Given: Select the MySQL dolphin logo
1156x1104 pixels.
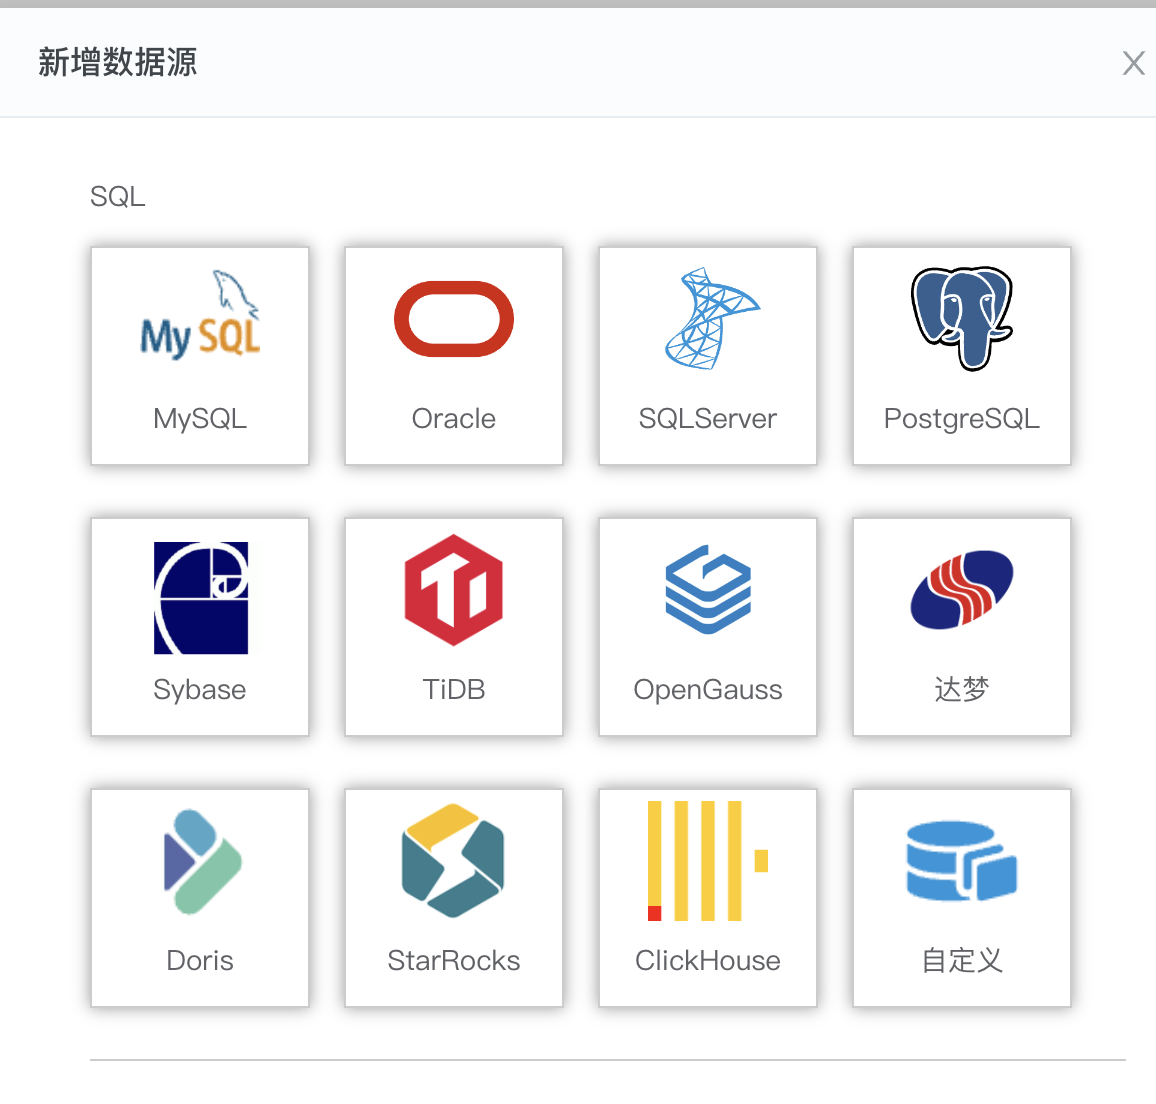Looking at the screenshot, I should tap(200, 315).
